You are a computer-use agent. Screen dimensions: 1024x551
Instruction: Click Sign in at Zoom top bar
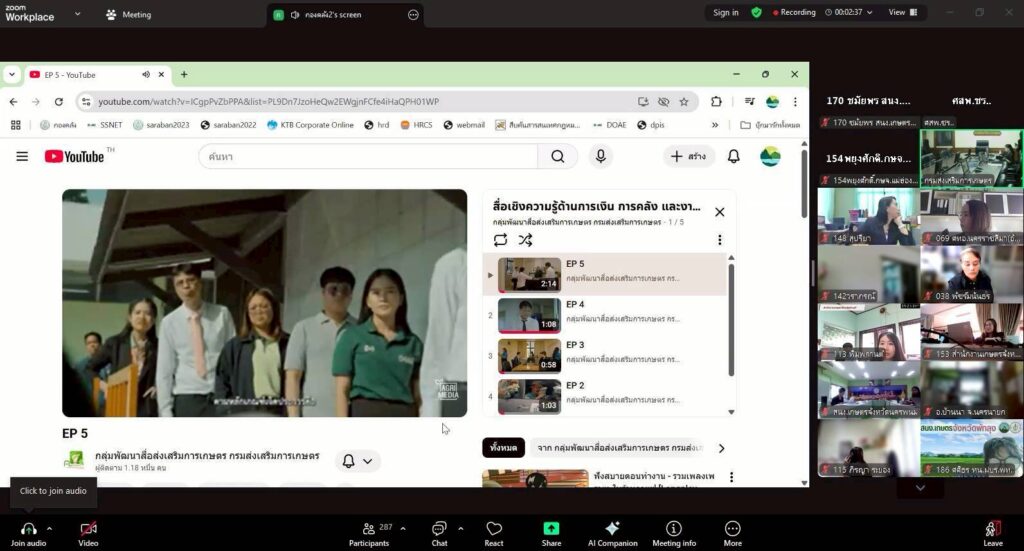[726, 12]
